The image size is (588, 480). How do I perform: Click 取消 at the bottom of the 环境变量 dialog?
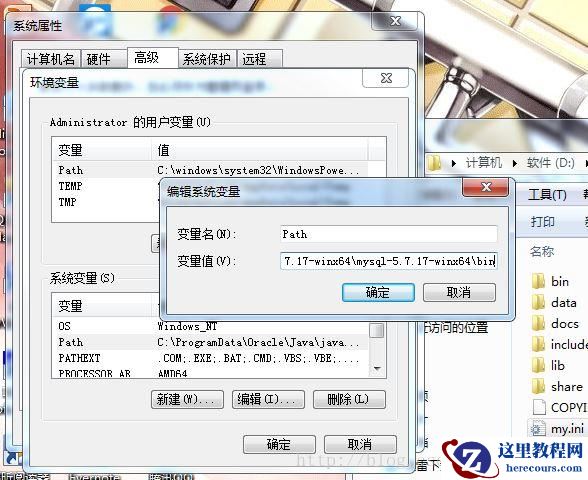(x=360, y=444)
